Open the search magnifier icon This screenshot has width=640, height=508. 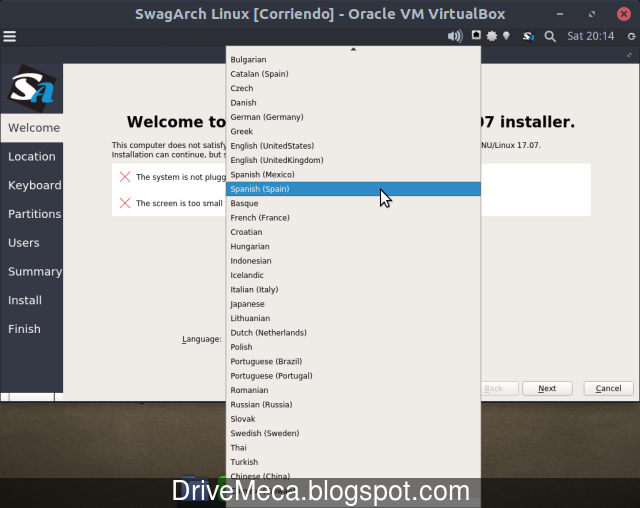coord(550,36)
